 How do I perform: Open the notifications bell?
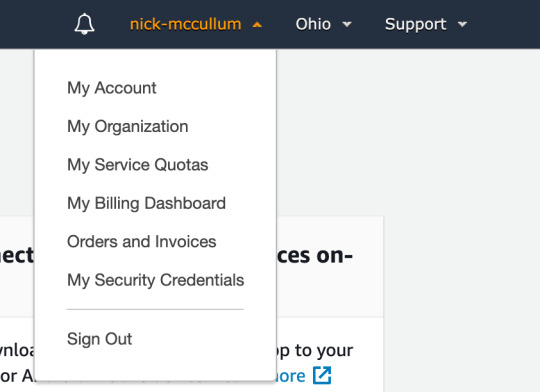(x=84, y=24)
